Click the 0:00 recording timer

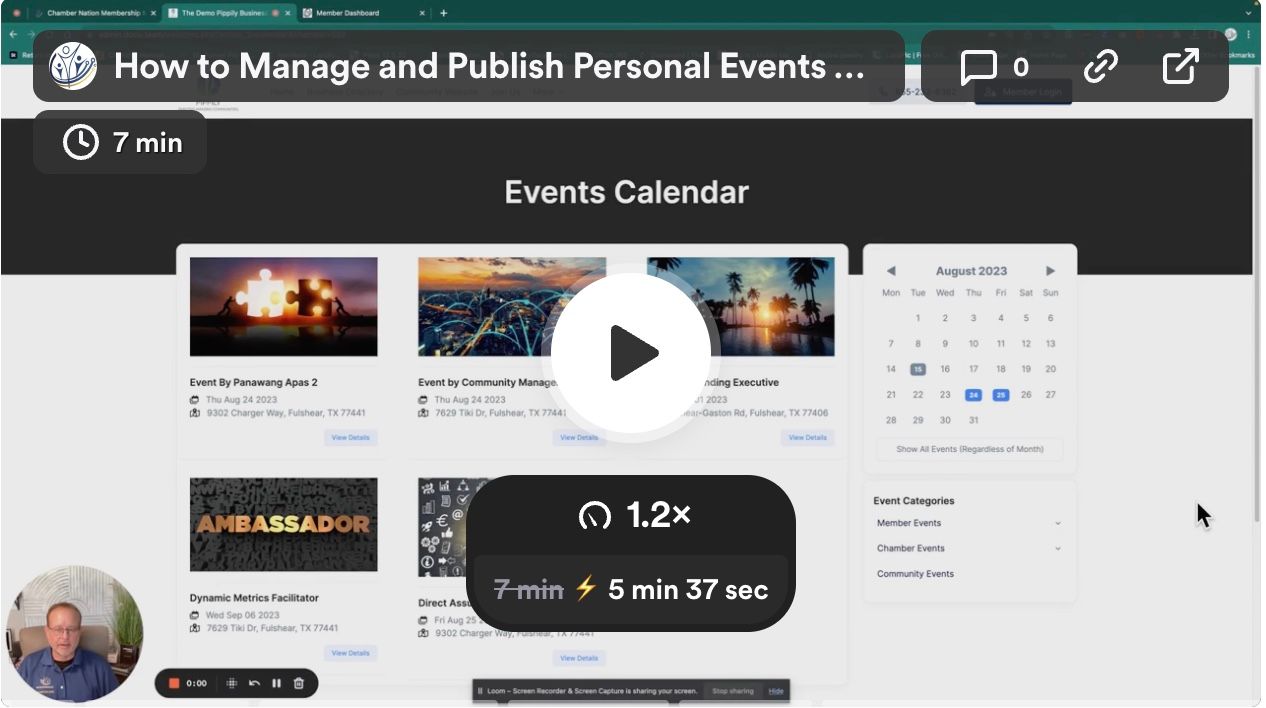tap(197, 683)
